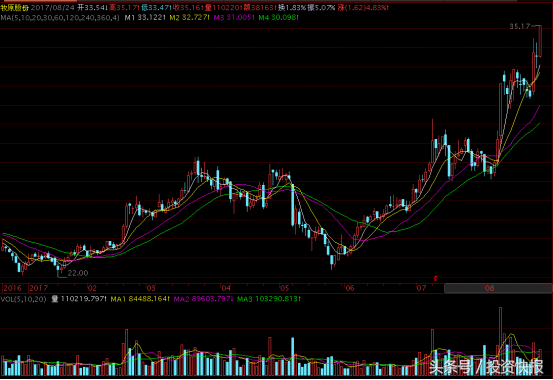
Task: Click the 35.17 high price marker
Action: (x=520, y=26)
